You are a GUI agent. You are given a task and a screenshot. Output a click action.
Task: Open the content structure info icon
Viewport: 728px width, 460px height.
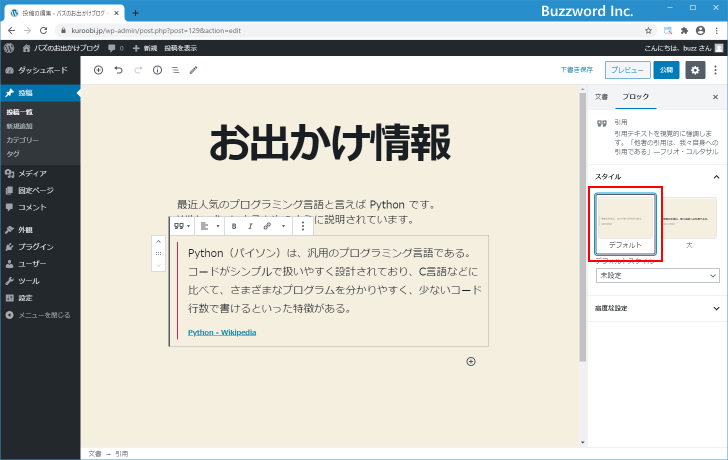pyautogui.click(x=157, y=70)
